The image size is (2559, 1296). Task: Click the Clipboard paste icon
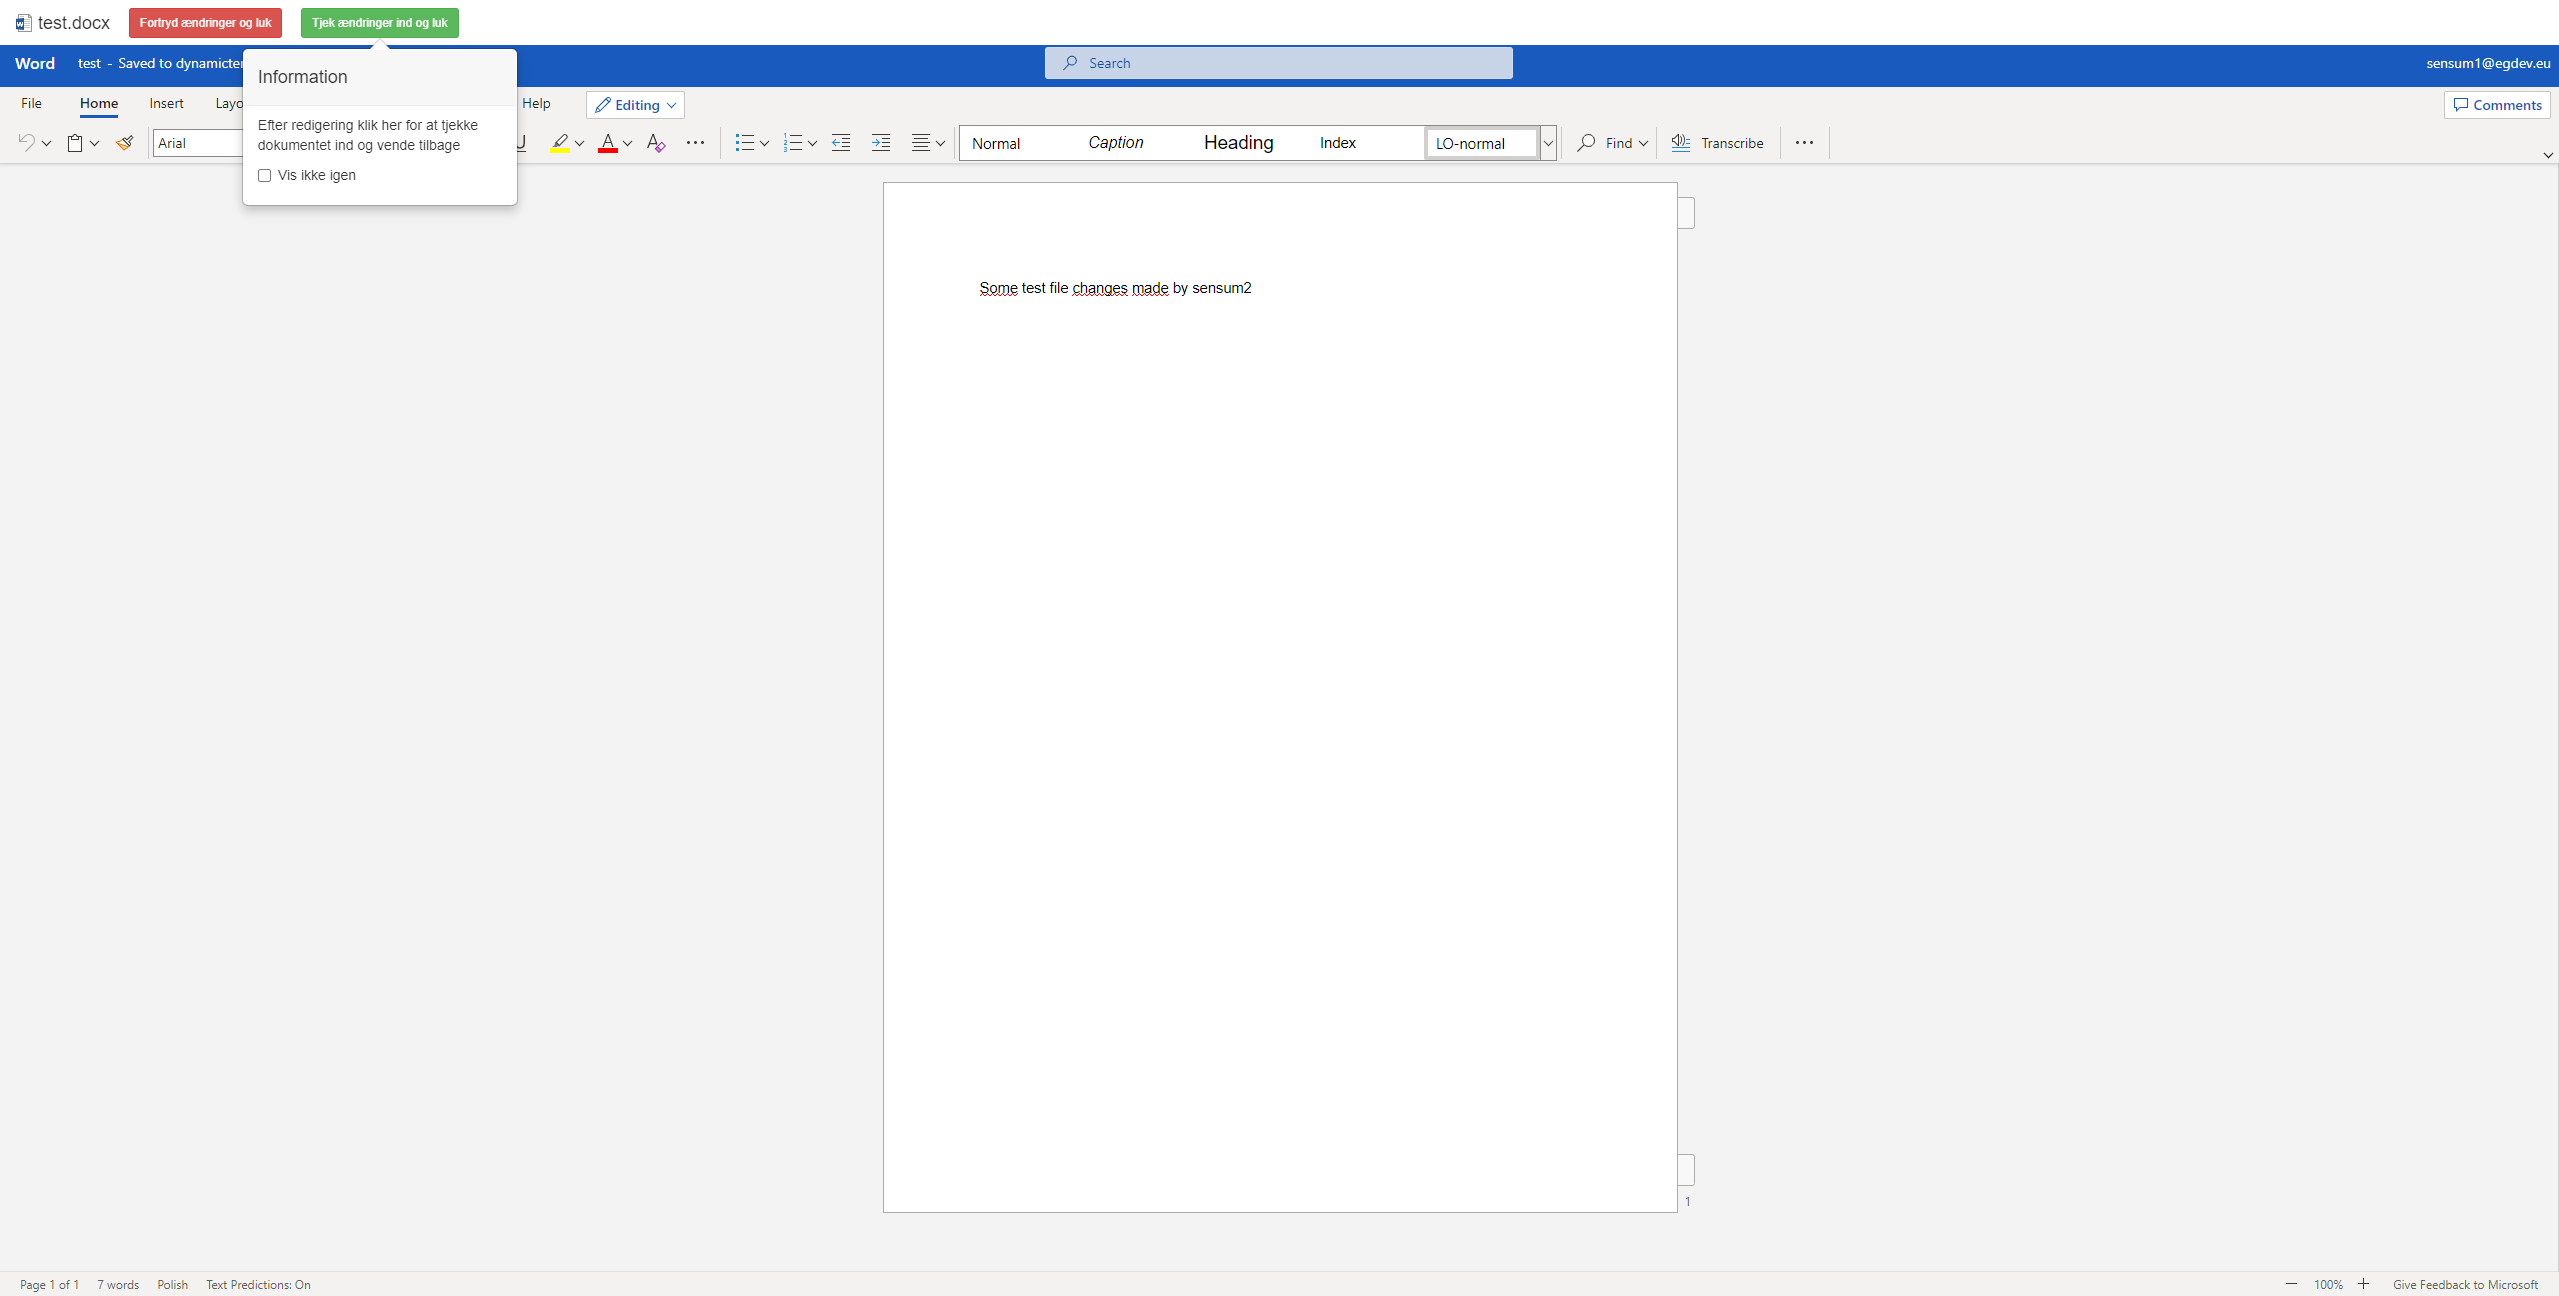point(75,143)
